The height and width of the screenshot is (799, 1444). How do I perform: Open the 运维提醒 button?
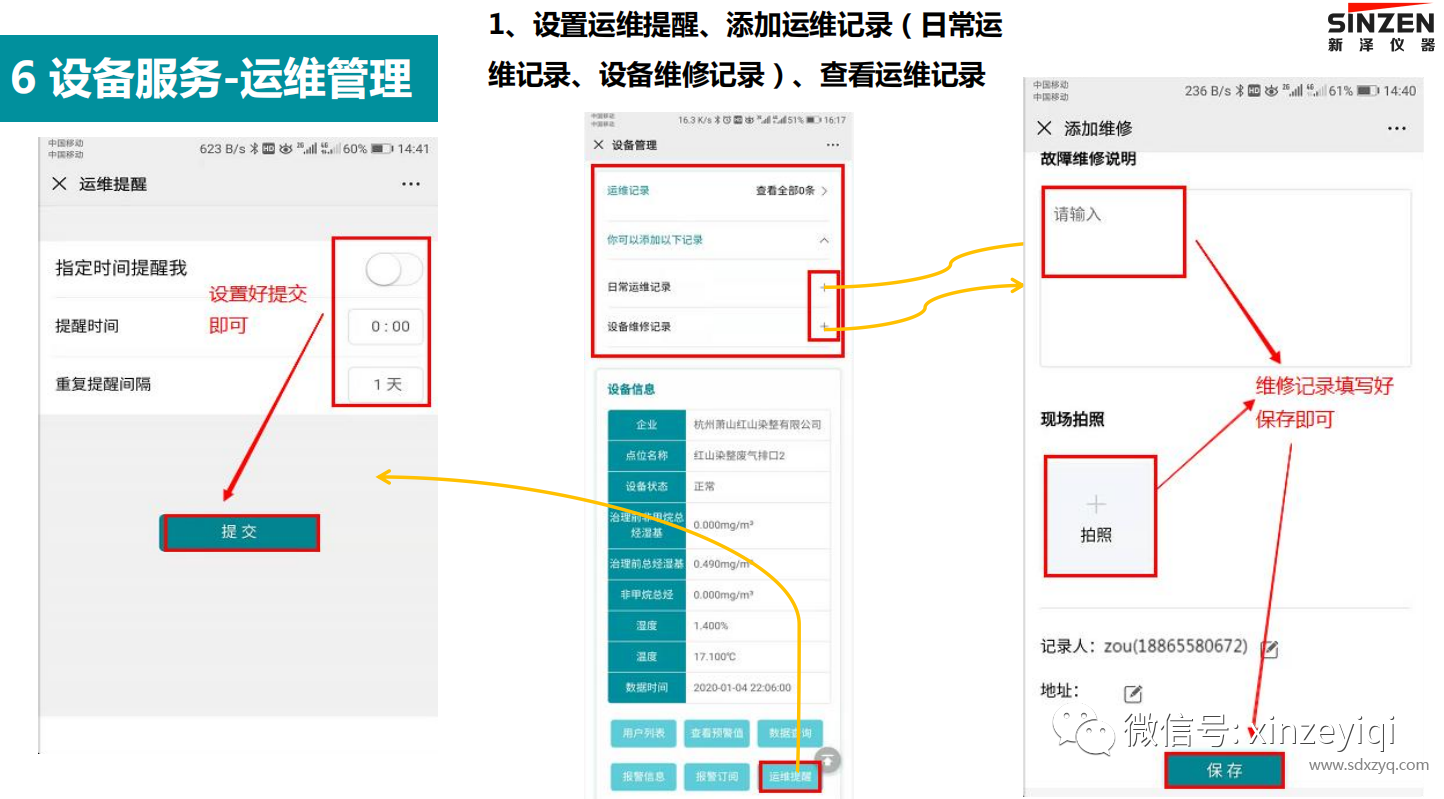click(790, 777)
